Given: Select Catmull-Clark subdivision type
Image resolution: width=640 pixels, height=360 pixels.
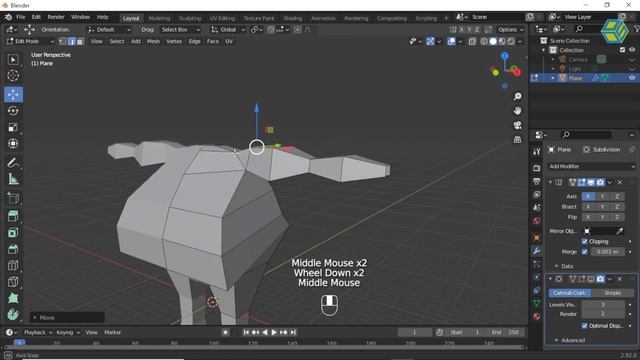Looking at the screenshot, I should click(x=570, y=293).
